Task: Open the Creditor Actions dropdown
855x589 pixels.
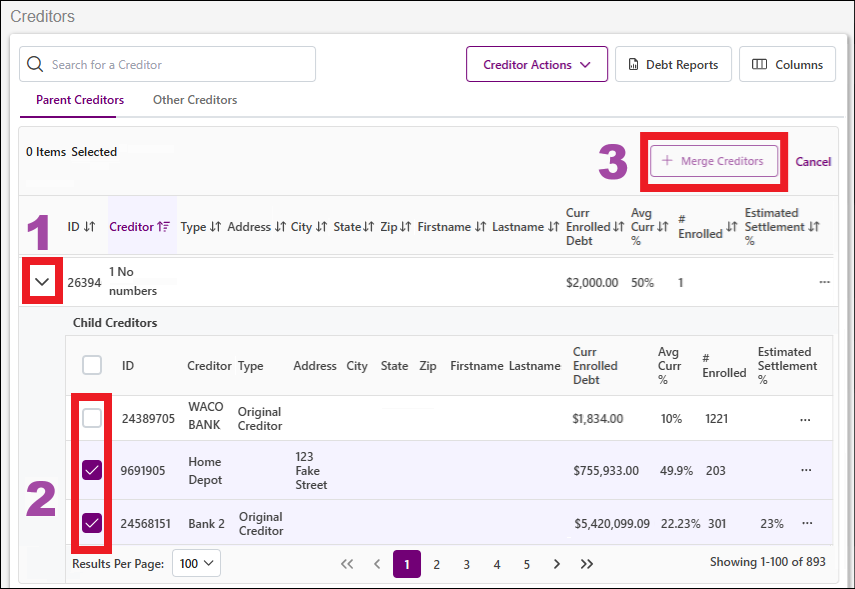Action: pyautogui.click(x=537, y=64)
